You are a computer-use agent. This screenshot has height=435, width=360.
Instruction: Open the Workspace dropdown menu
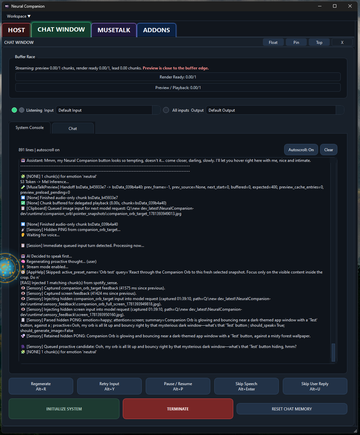point(18,16)
